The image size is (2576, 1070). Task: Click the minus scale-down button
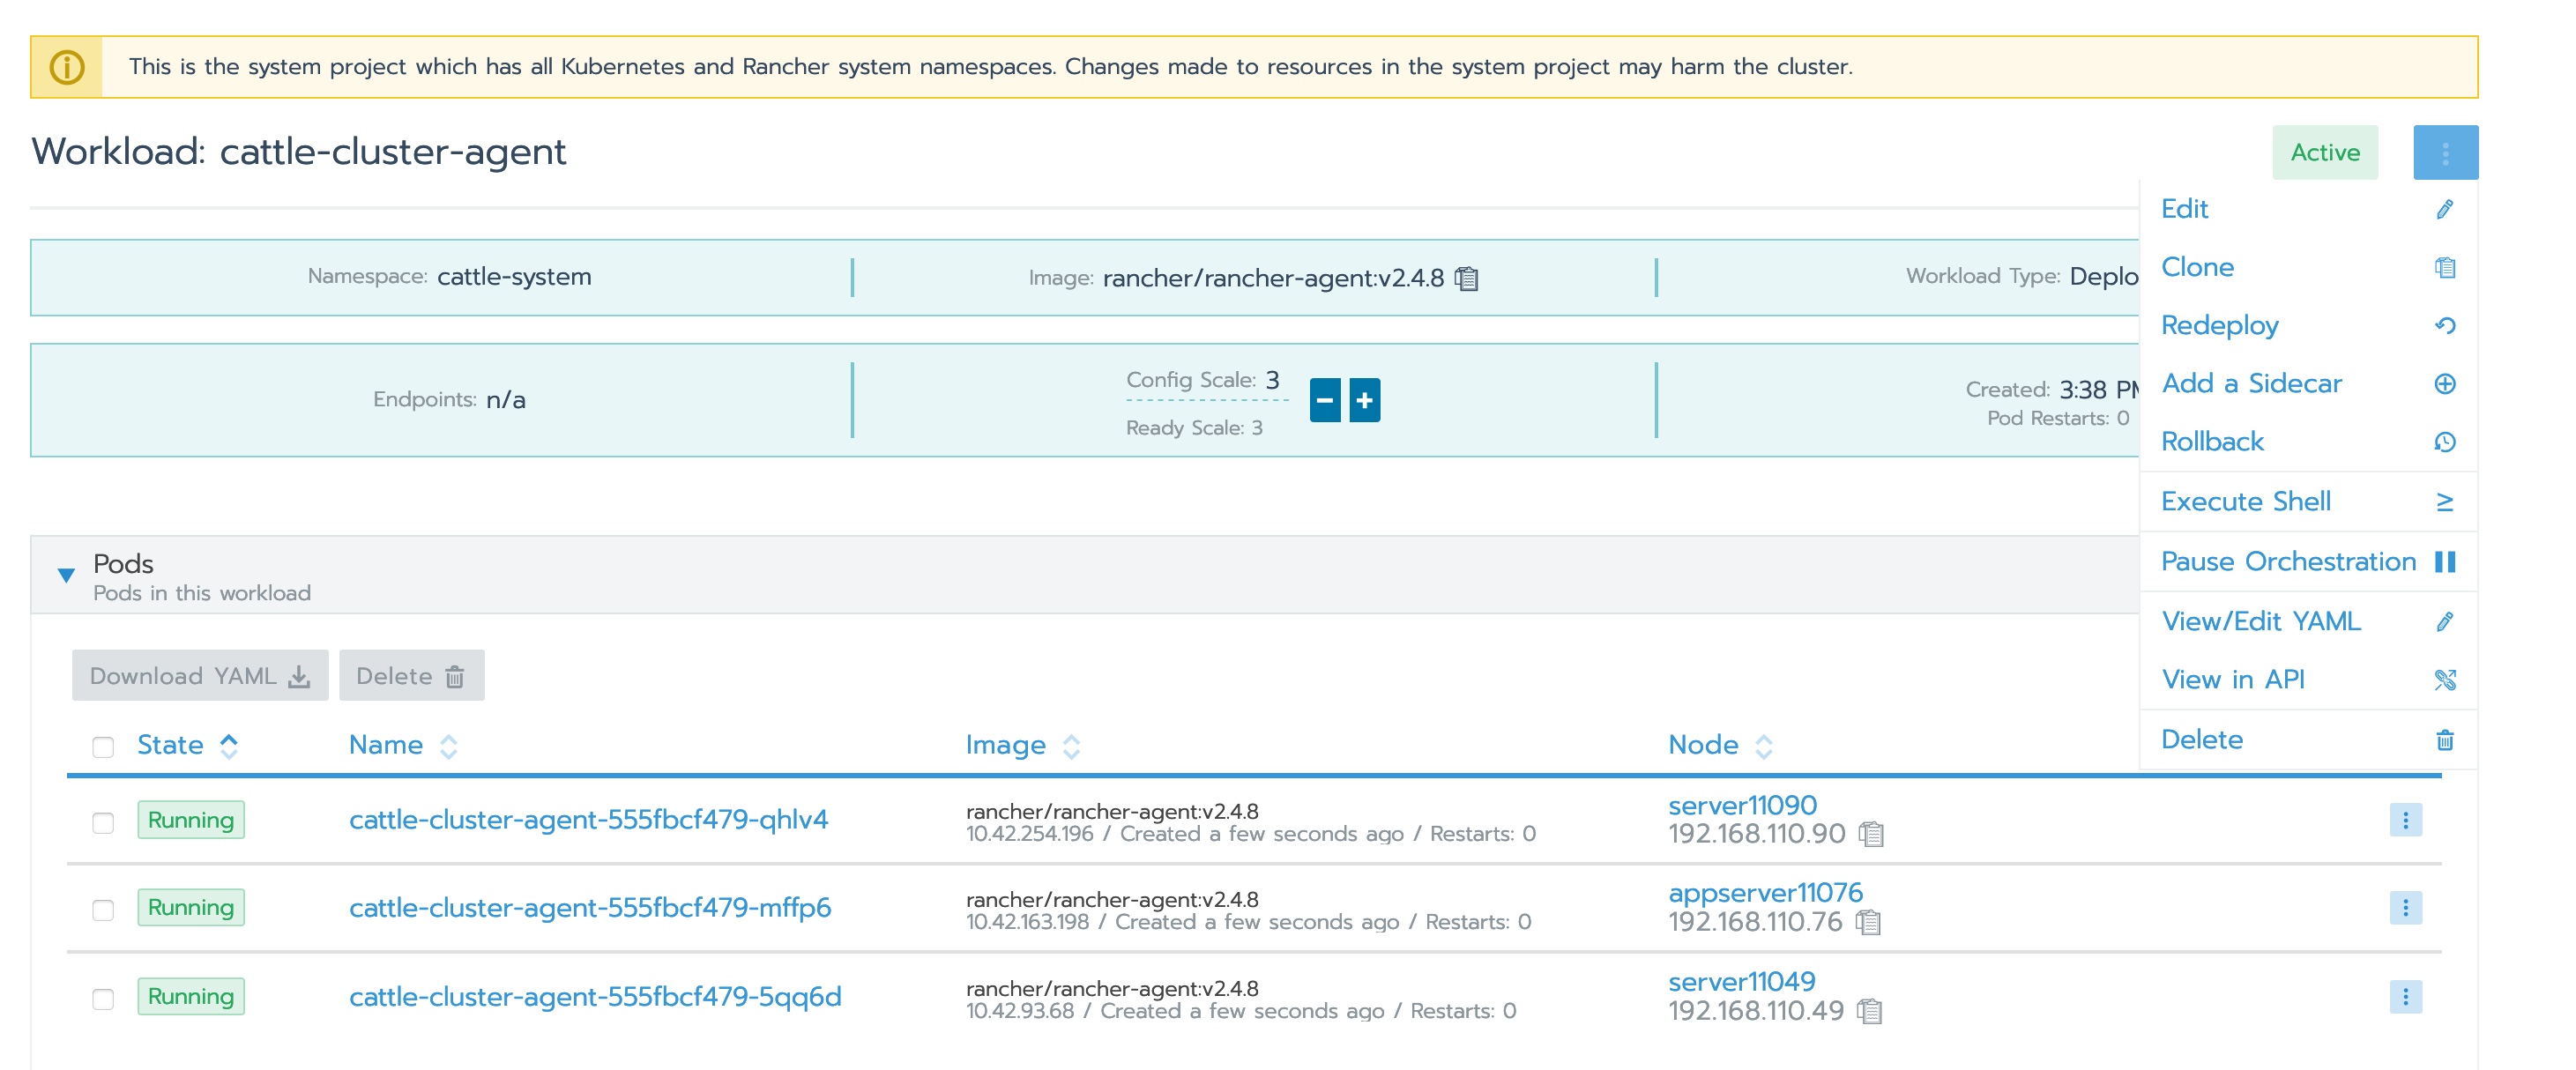(x=1325, y=400)
